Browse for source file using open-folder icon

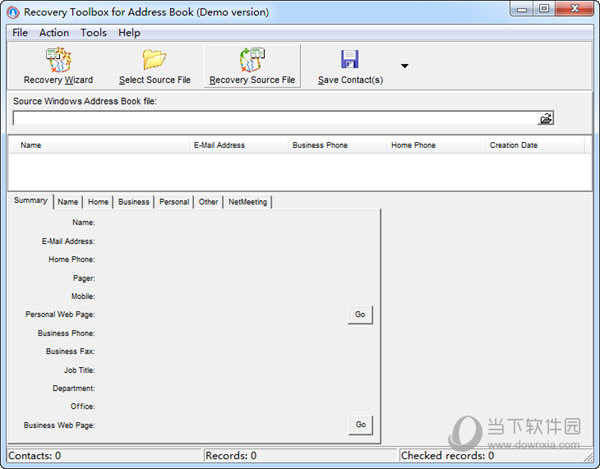(546, 119)
